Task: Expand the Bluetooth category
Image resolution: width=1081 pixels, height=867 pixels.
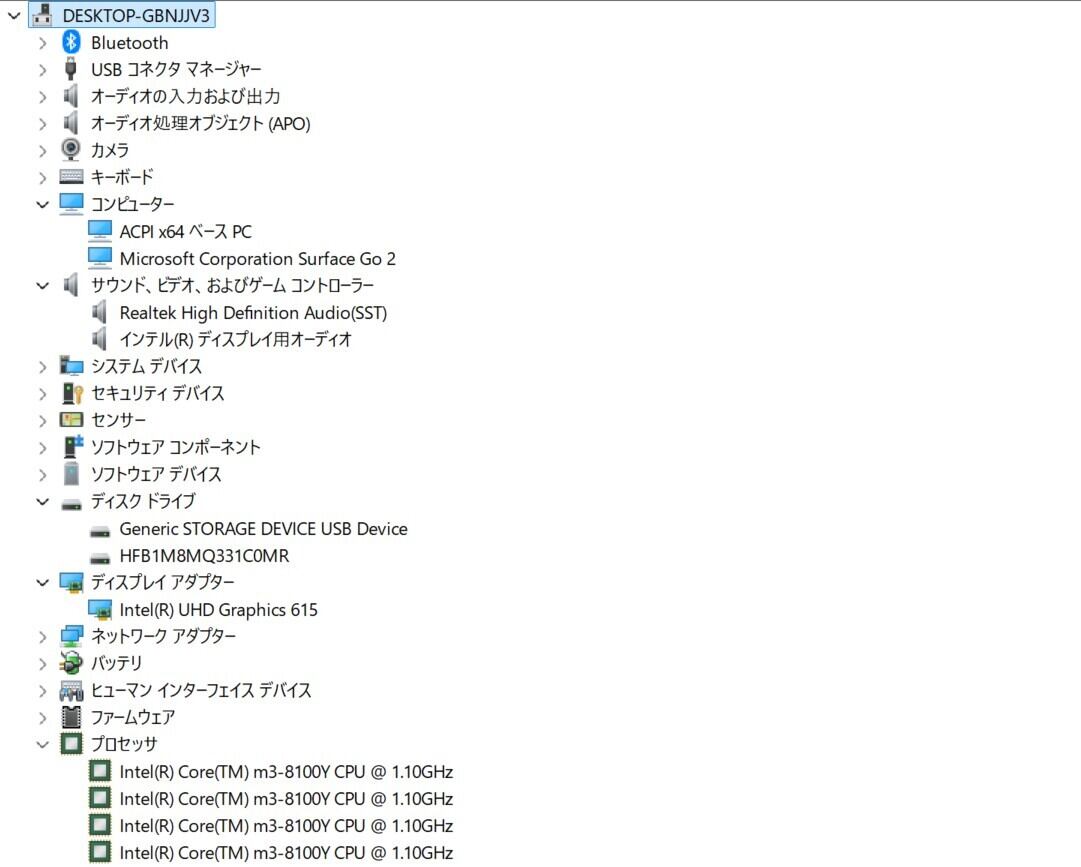Action: coord(43,43)
